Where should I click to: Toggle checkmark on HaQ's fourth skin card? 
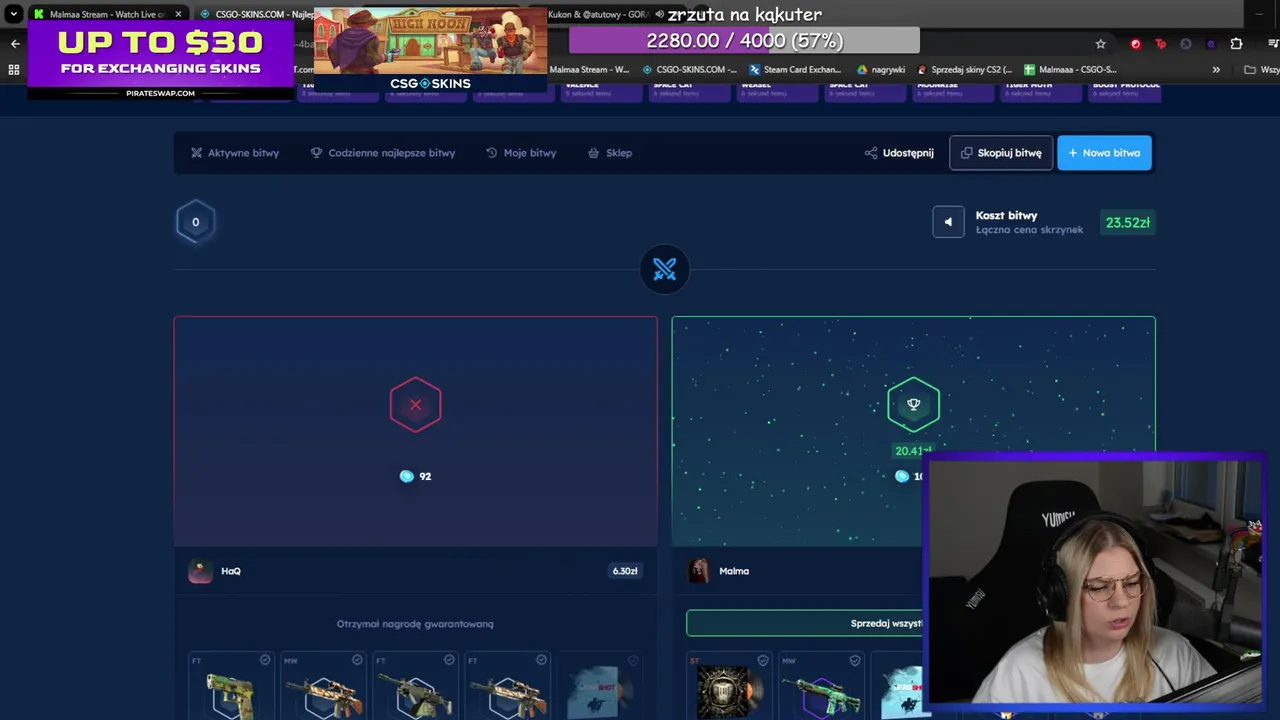pyautogui.click(x=541, y=660)
